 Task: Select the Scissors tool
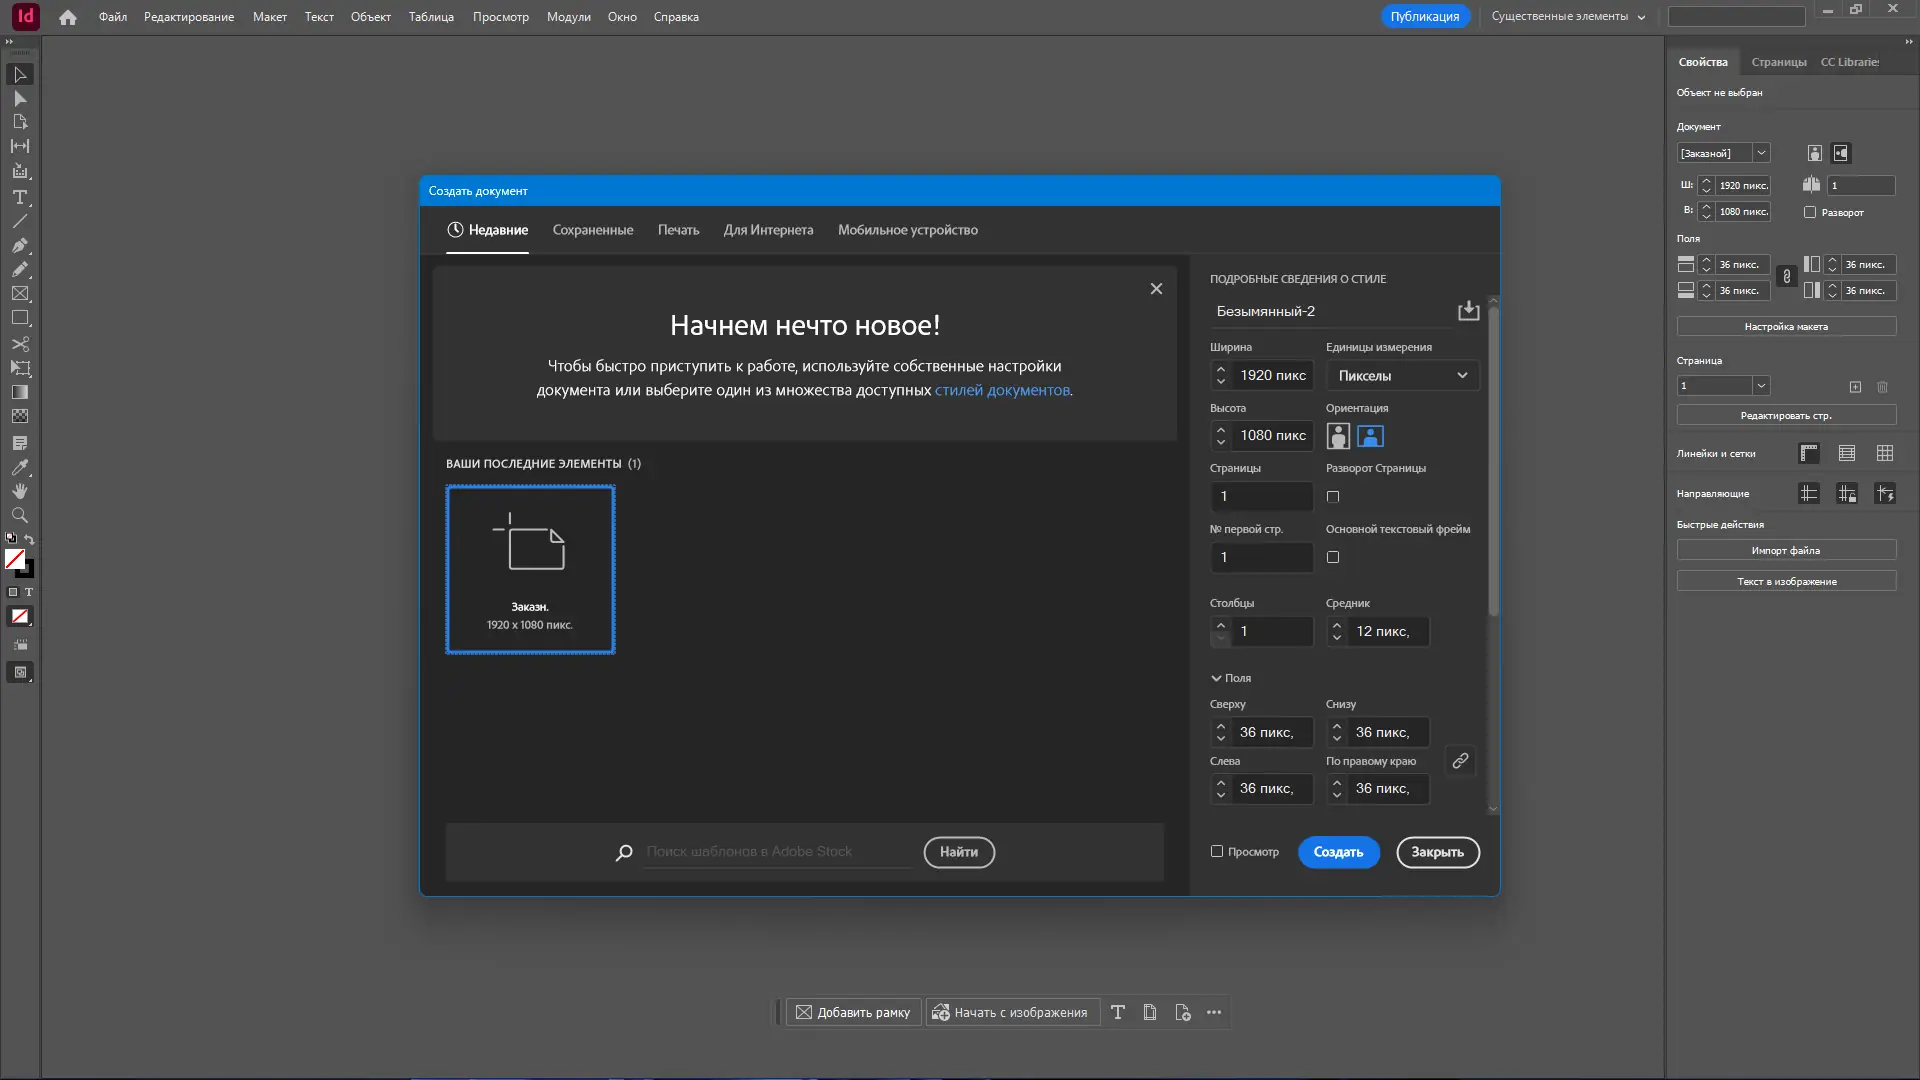click(x=20, y=343)
